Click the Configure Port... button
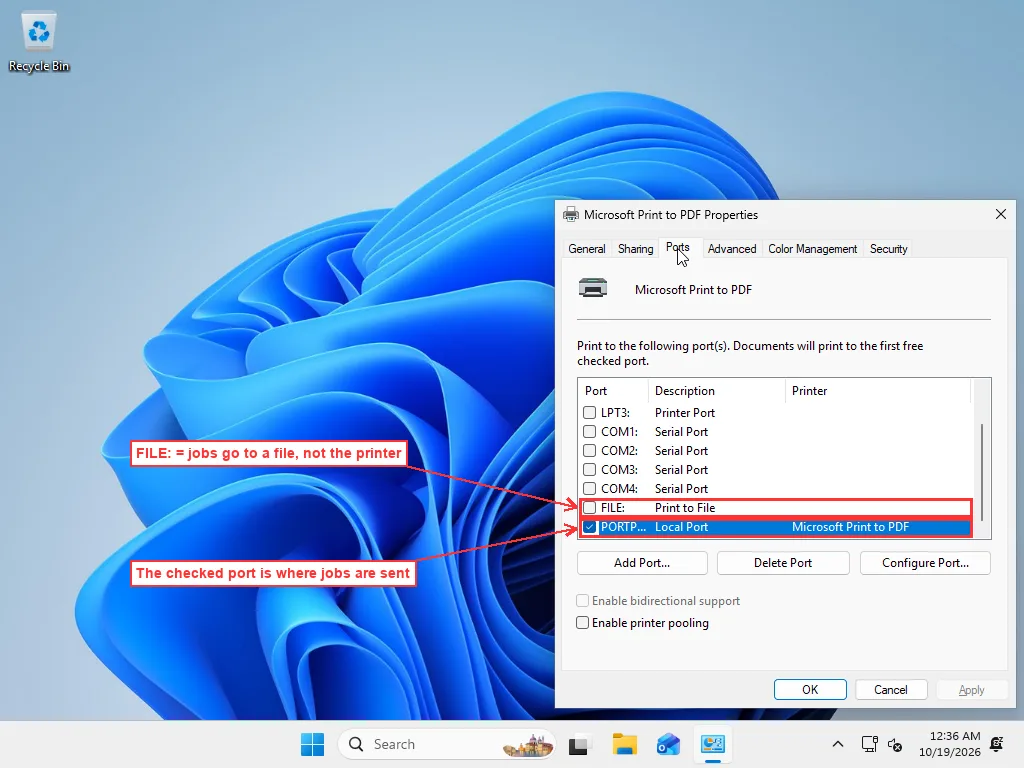Screen dimensions: 1024x768 point(925,563)
